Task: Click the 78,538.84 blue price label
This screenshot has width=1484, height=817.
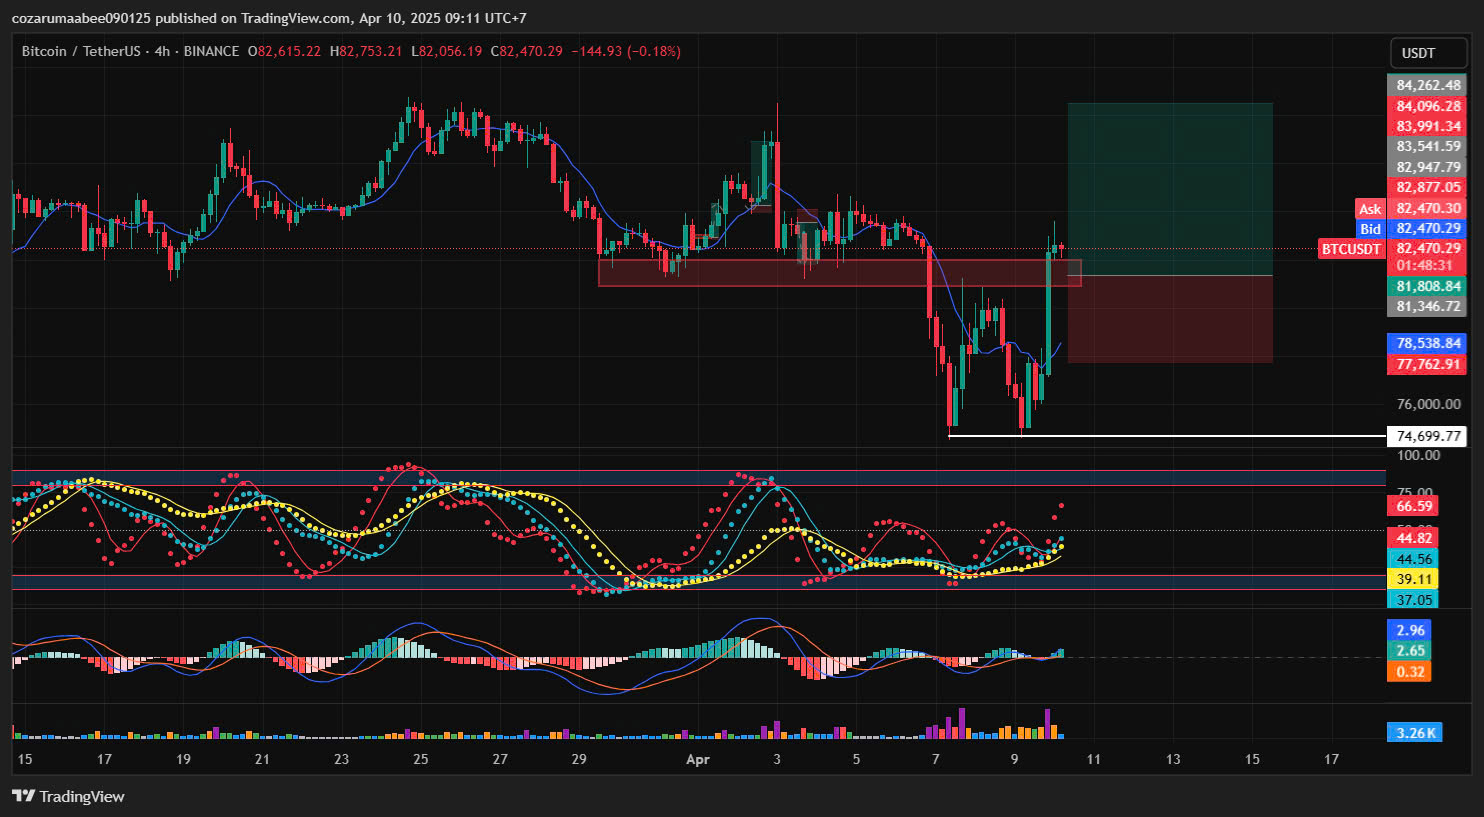Action: (x=1427, y=343)
